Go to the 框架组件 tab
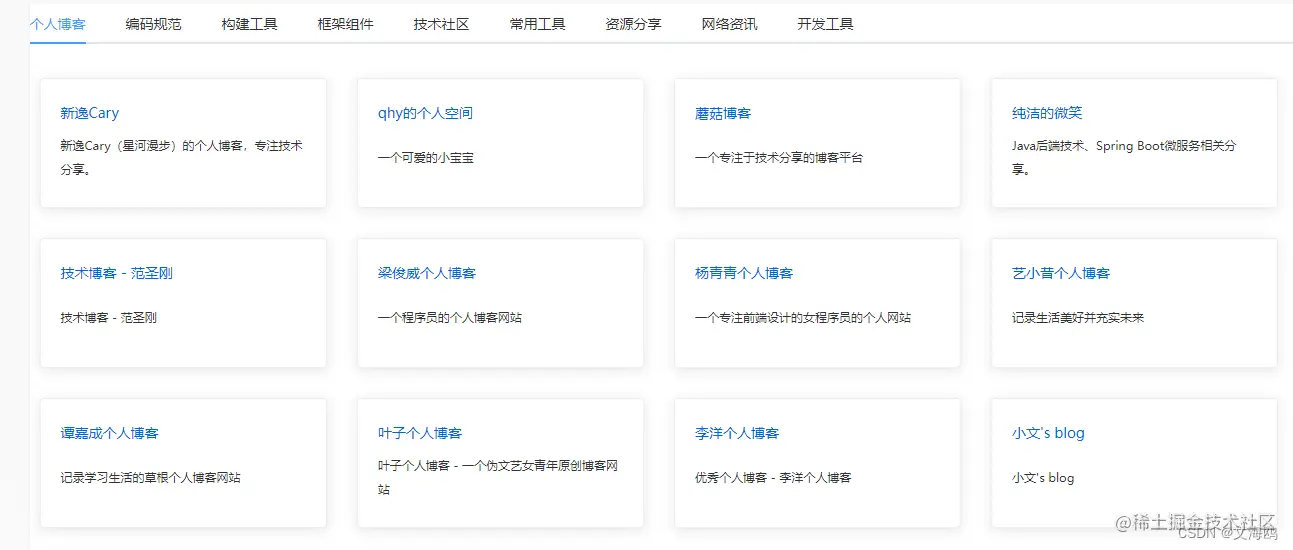Screen dimensions: 1293x550 tap(346, 24)
